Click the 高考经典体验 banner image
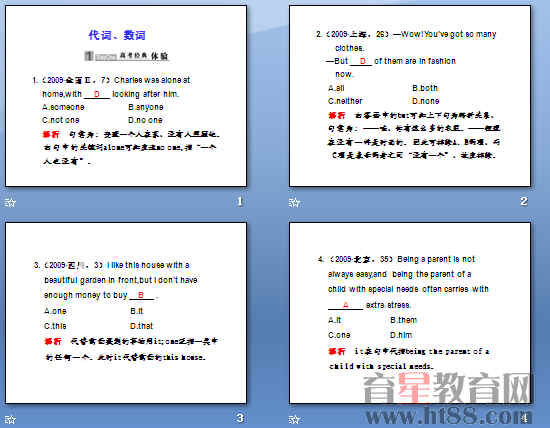550x428 pixels. coord(127,56)
